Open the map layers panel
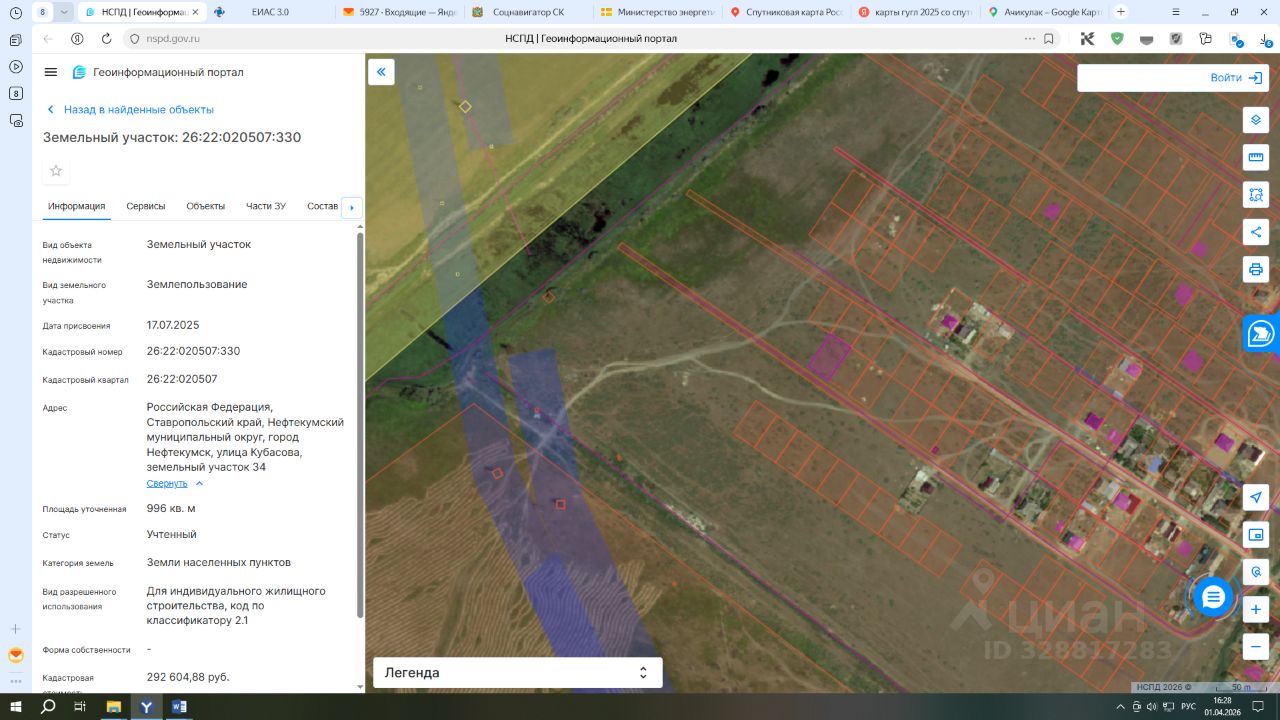The image size is (1280, 720). (1256, 120)
